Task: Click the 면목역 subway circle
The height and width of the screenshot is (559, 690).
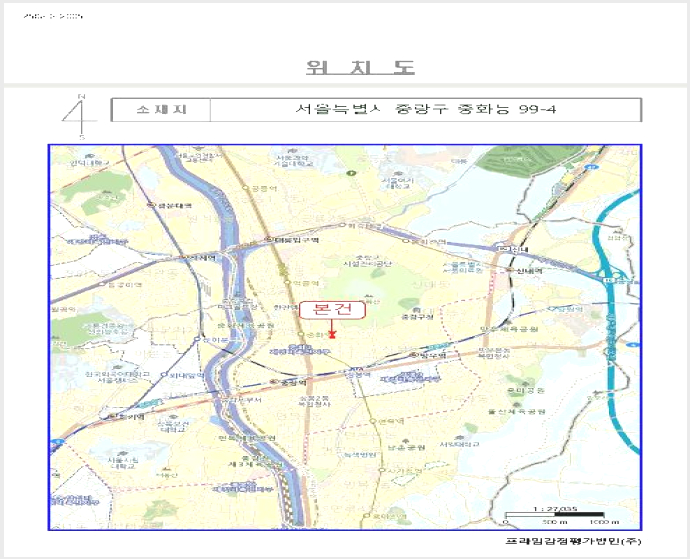Action: coord(372,421)
